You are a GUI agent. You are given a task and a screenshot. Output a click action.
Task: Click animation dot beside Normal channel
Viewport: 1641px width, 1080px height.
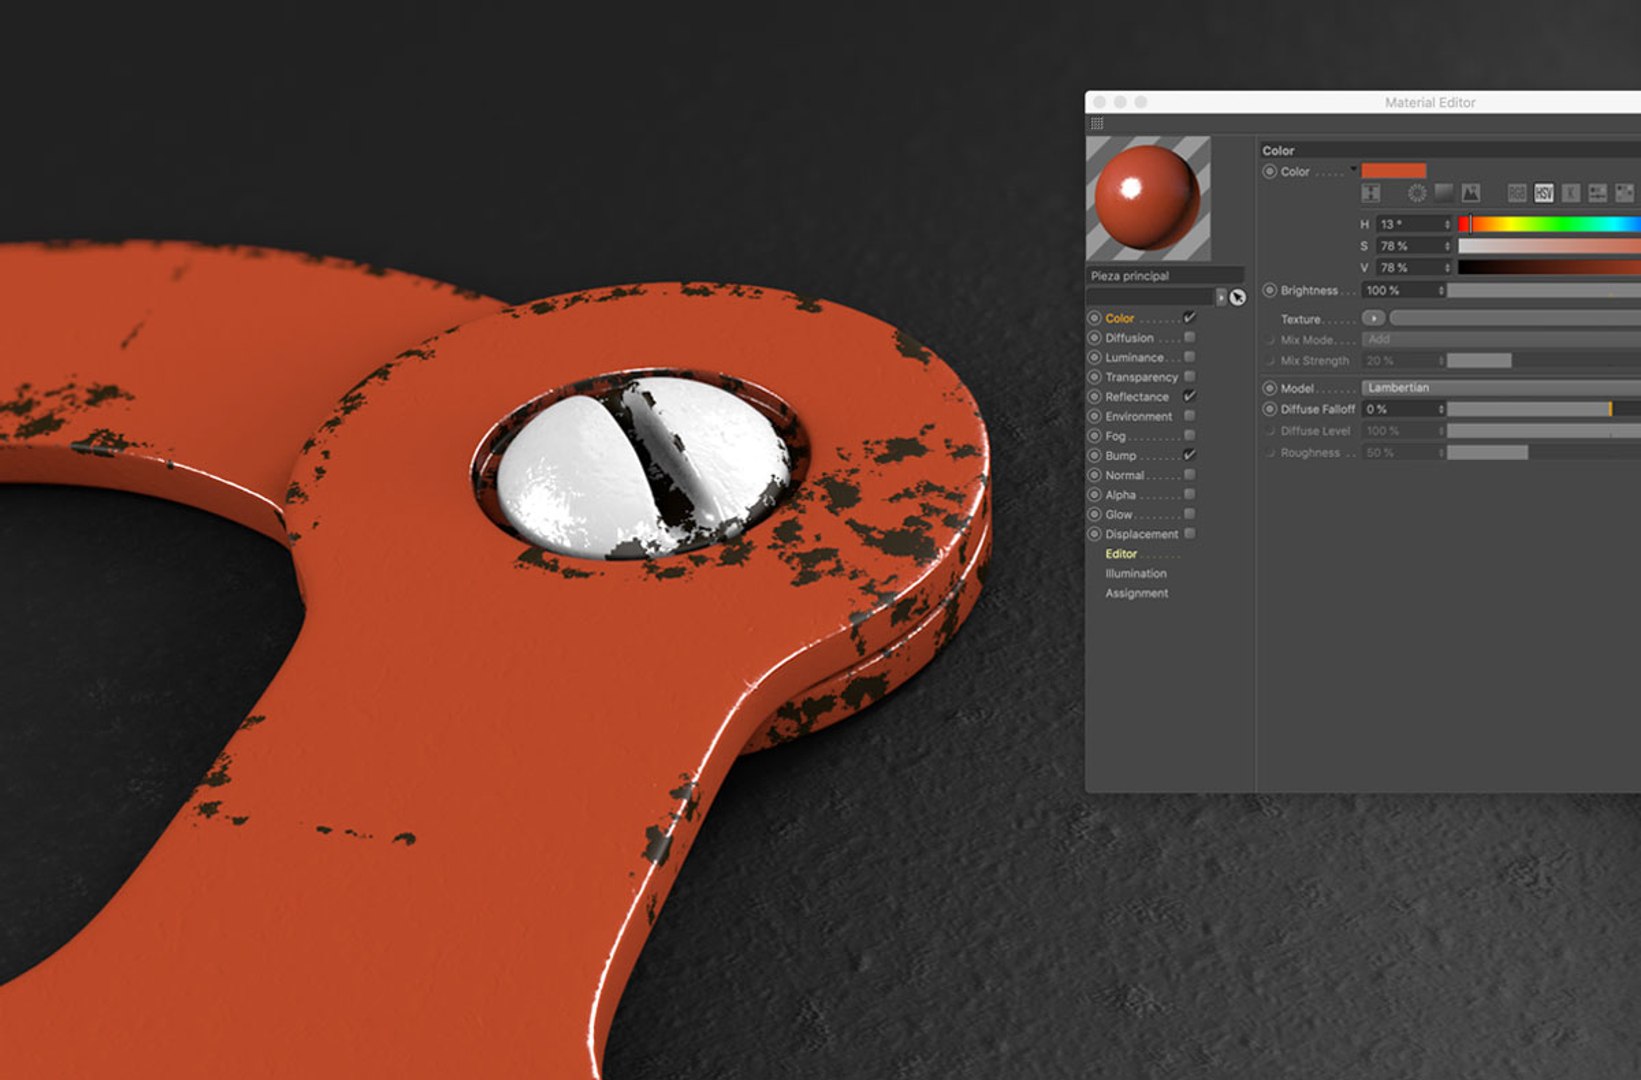coord(1094,475)
